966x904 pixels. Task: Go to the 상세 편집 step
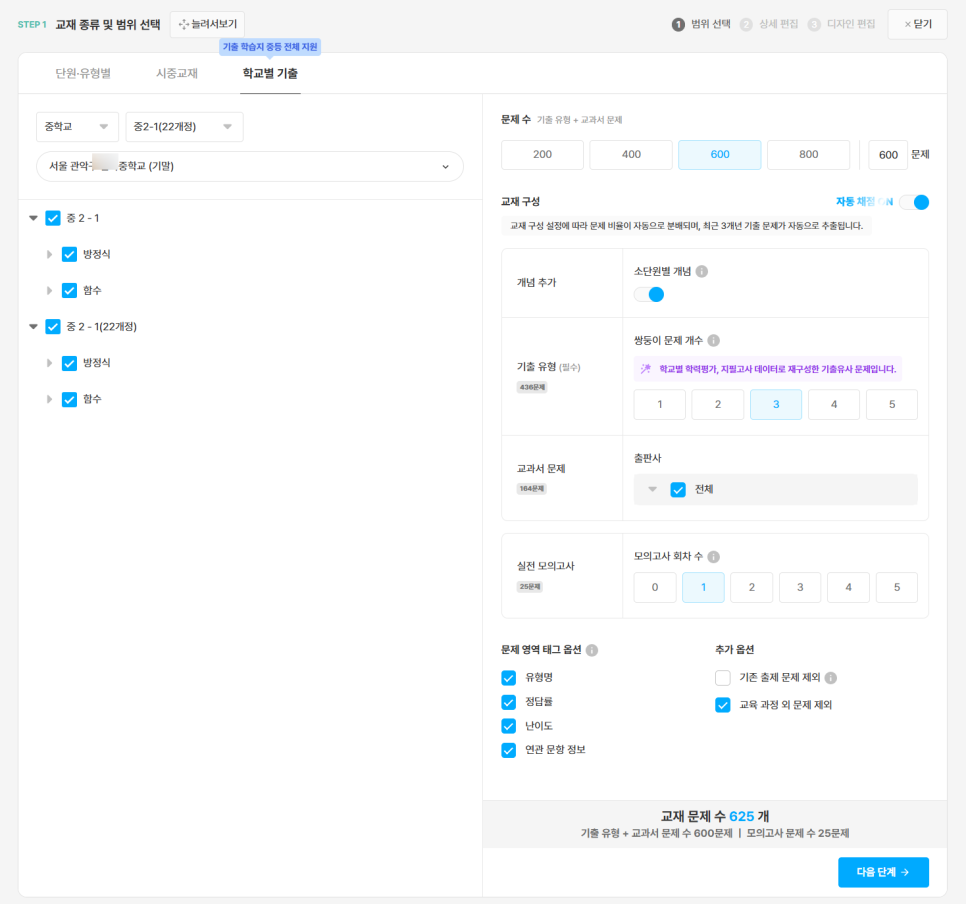point(770,24)
